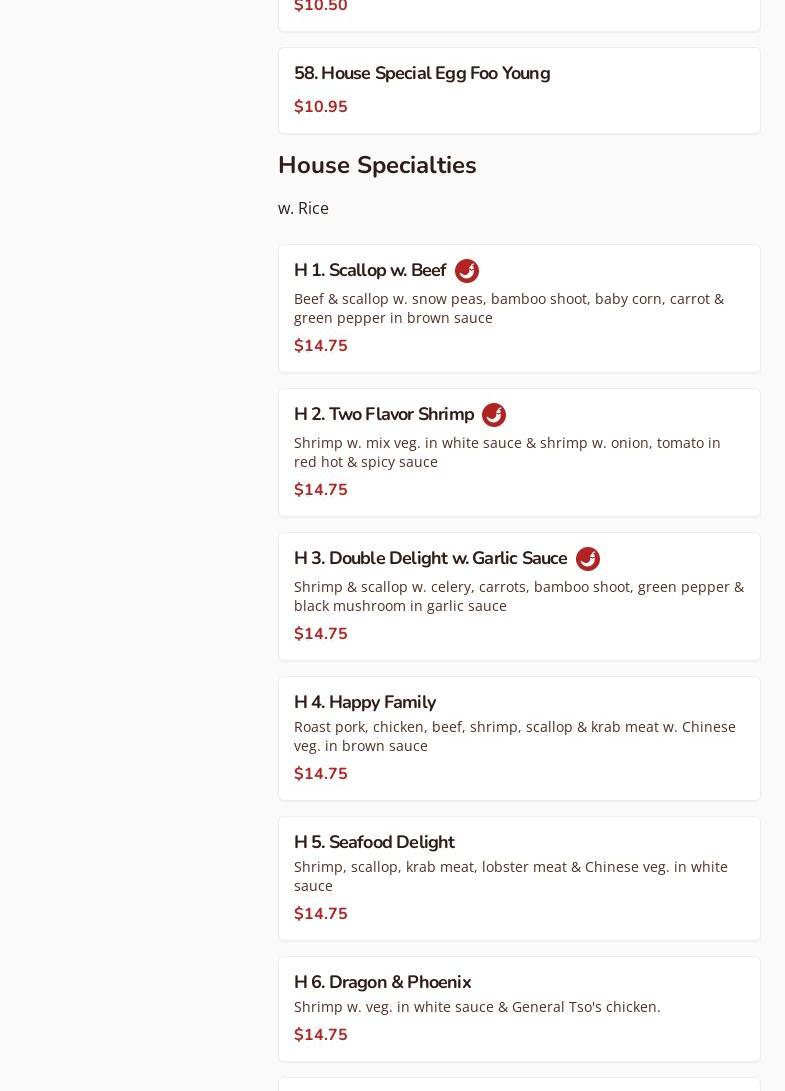Image resolution: width=785 pixels, height=1091 pixels.
Task: Open the H 2. Two Flavor Shrimp item
Action: [x=384, y=415]
